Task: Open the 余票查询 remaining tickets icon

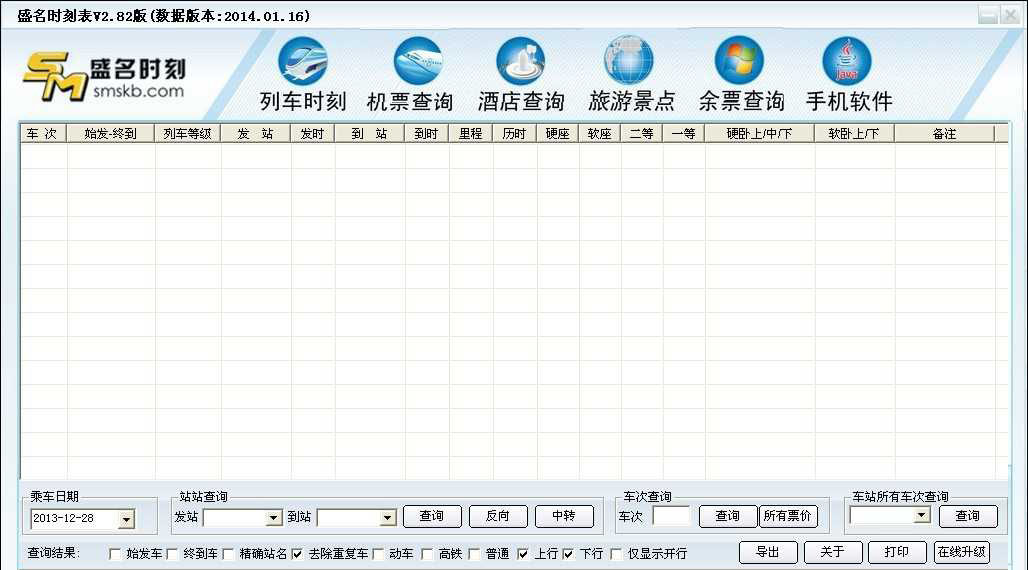Action: (x=739, y=62)
